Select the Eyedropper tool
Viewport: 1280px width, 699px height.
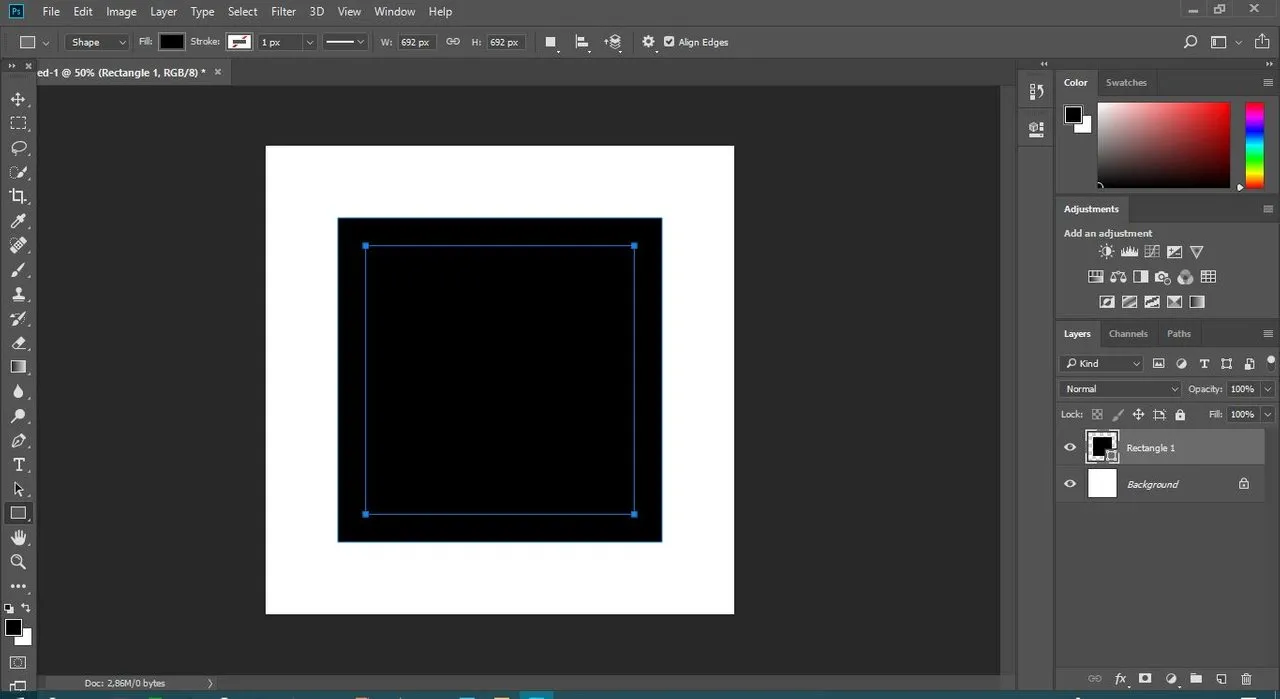pos(18,221)
